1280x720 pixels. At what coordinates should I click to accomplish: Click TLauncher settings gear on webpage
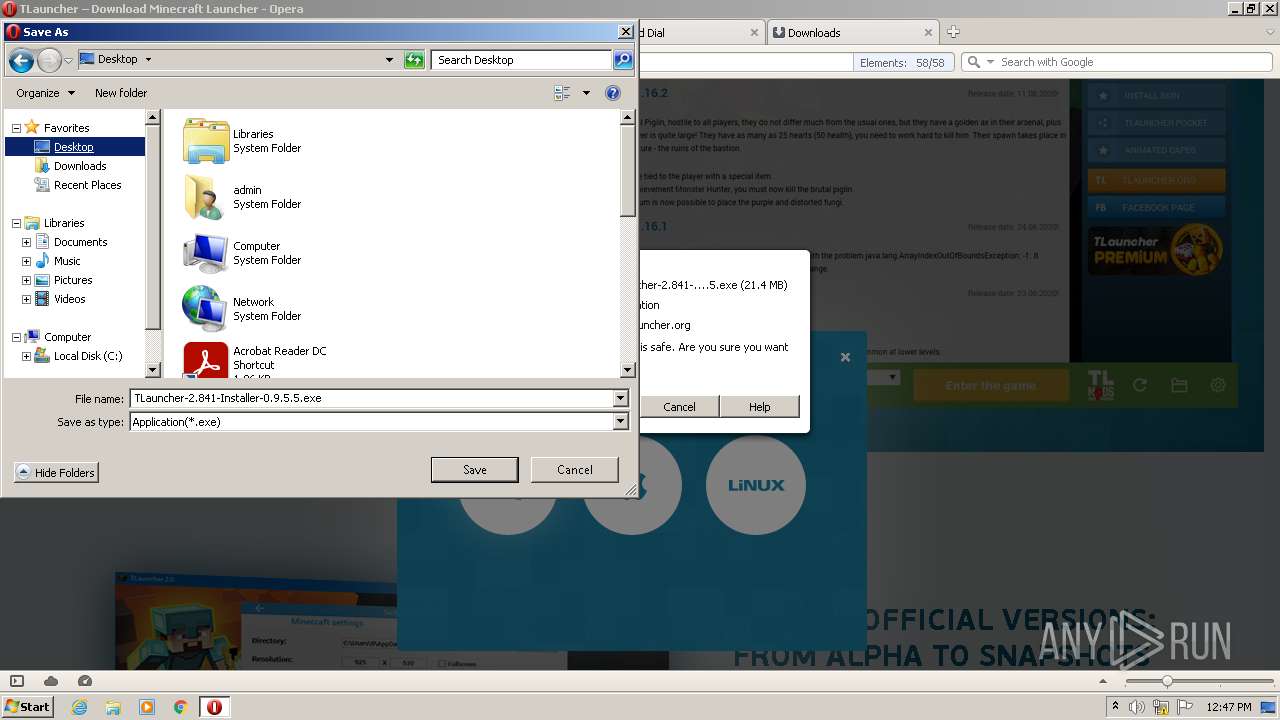click(x=1217, y=385)
